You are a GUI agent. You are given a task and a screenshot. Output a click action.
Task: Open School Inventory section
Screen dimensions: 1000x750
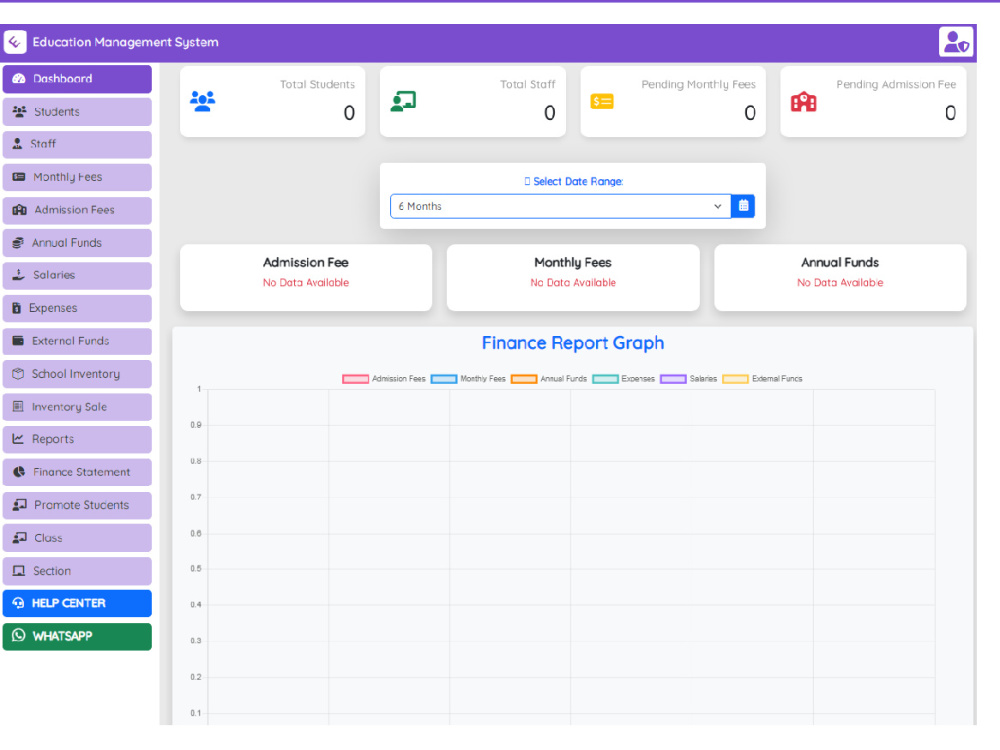pos(77,374)
